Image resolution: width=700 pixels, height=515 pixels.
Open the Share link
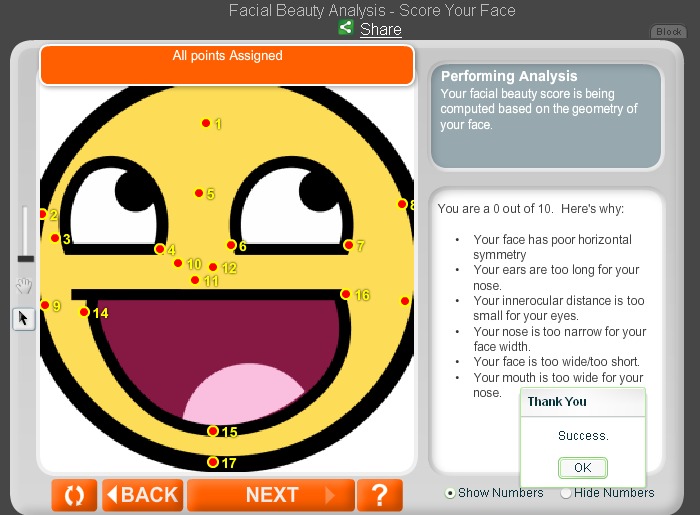pos(381,29)
